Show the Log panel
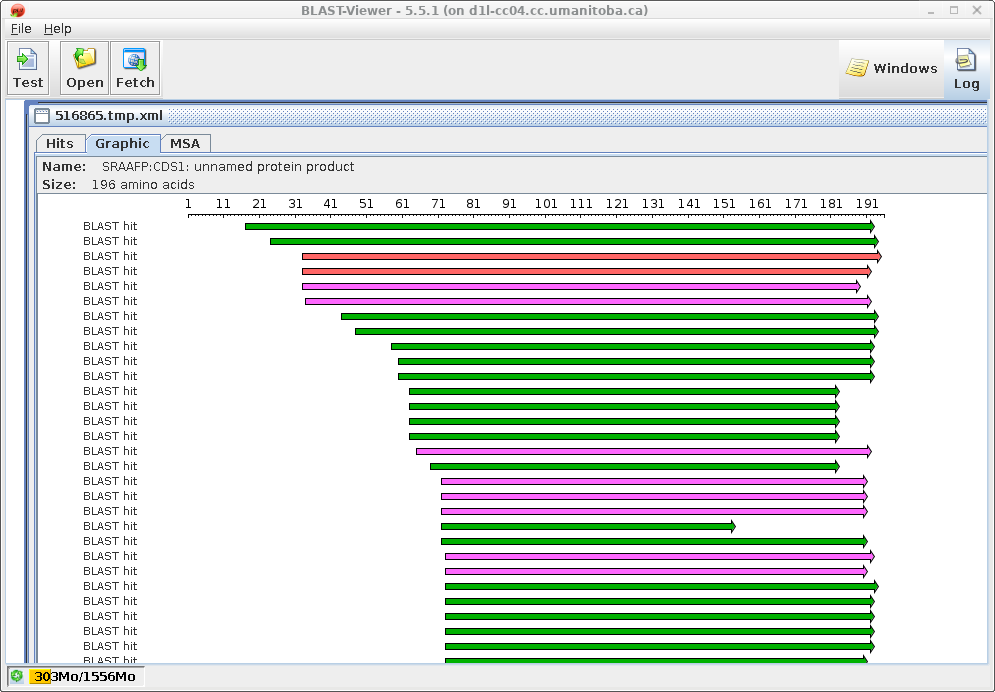 (x=966, y=69)
